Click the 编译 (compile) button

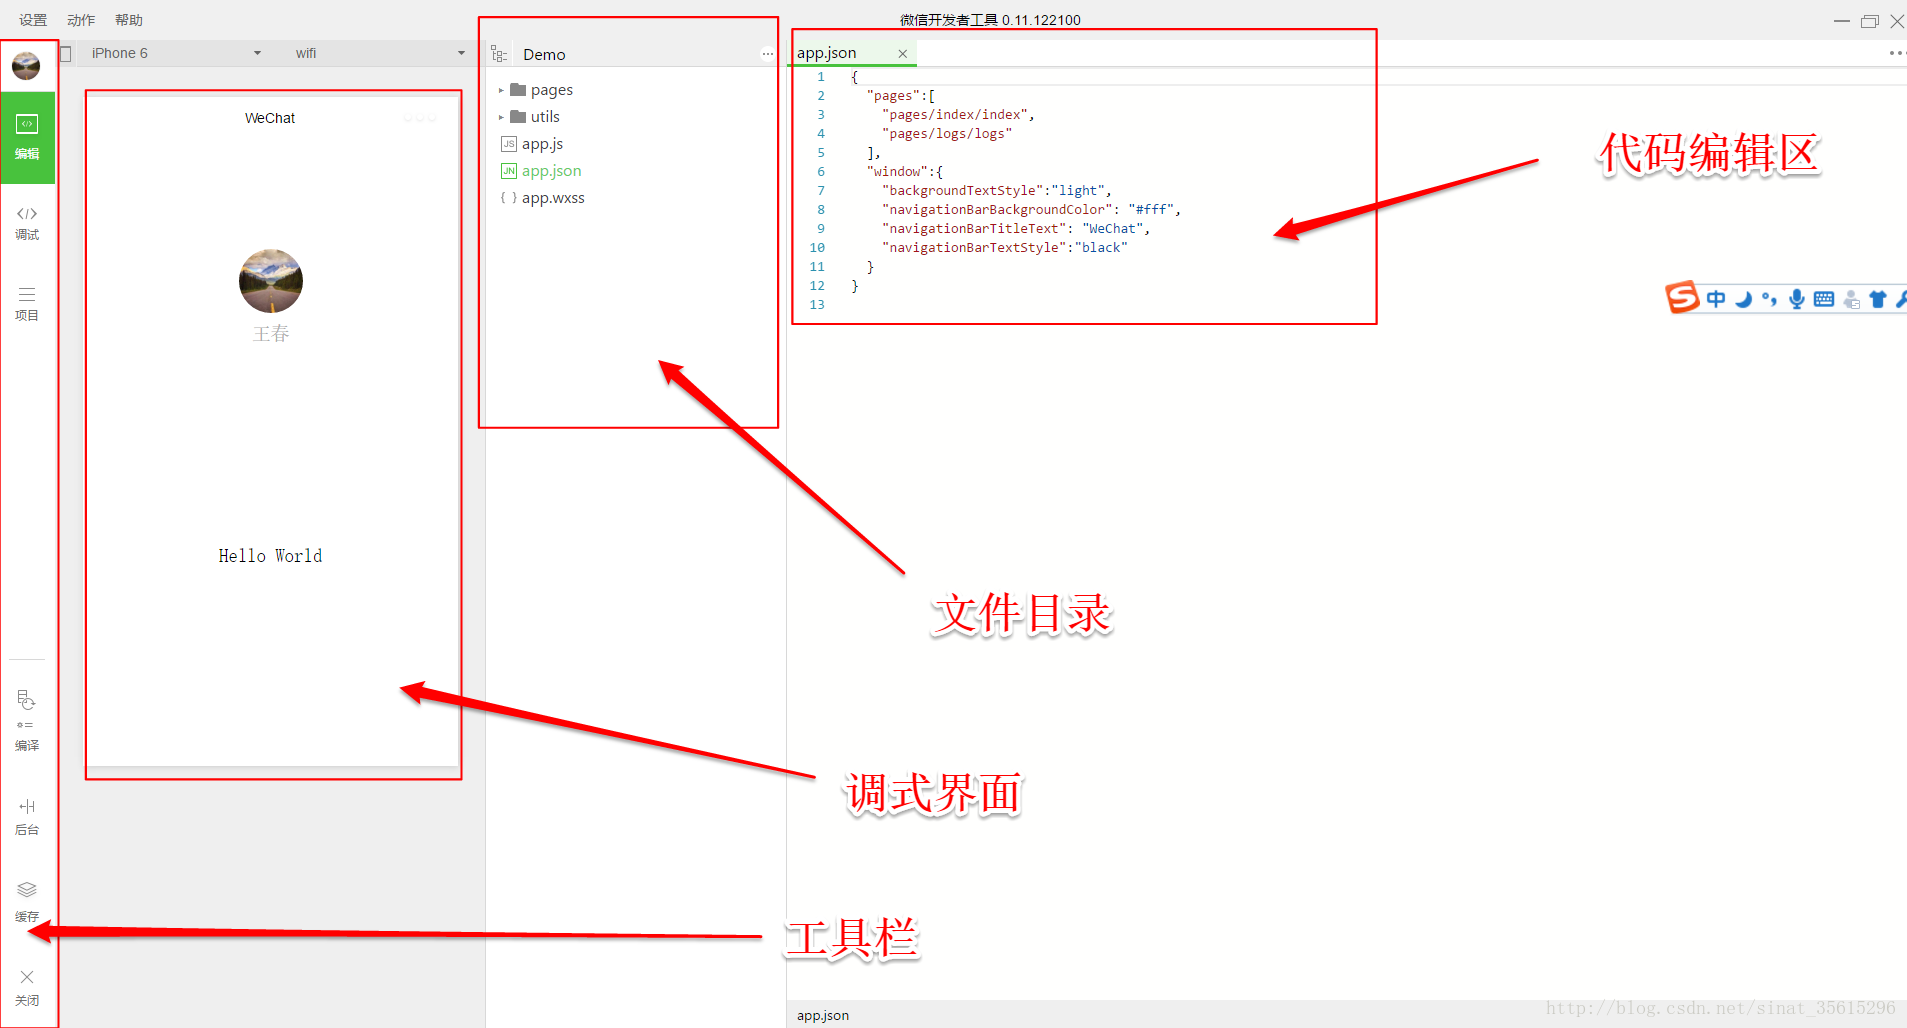(x=27, y=720)
